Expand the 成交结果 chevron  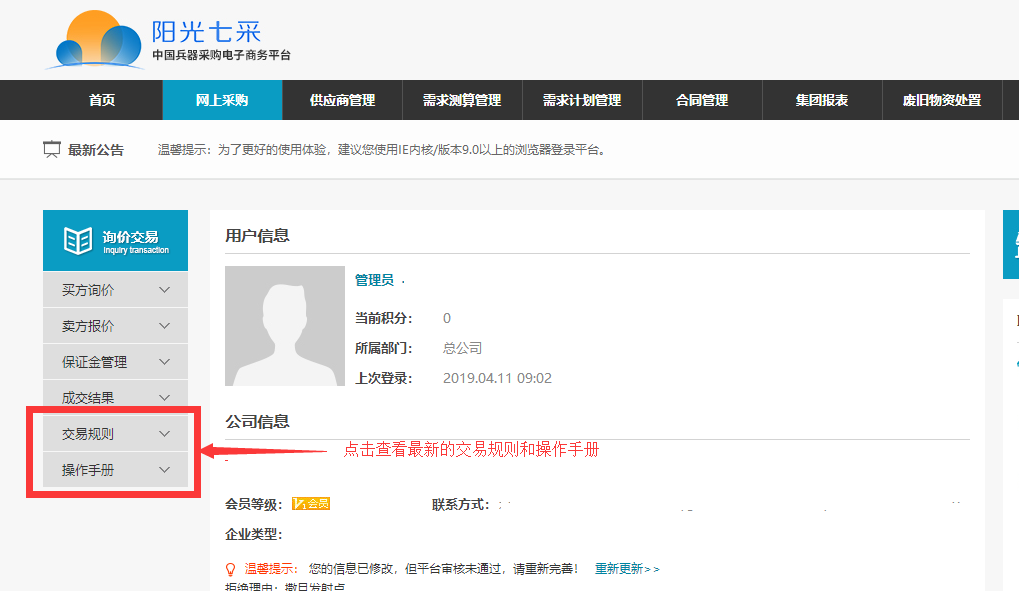point(164,397)
